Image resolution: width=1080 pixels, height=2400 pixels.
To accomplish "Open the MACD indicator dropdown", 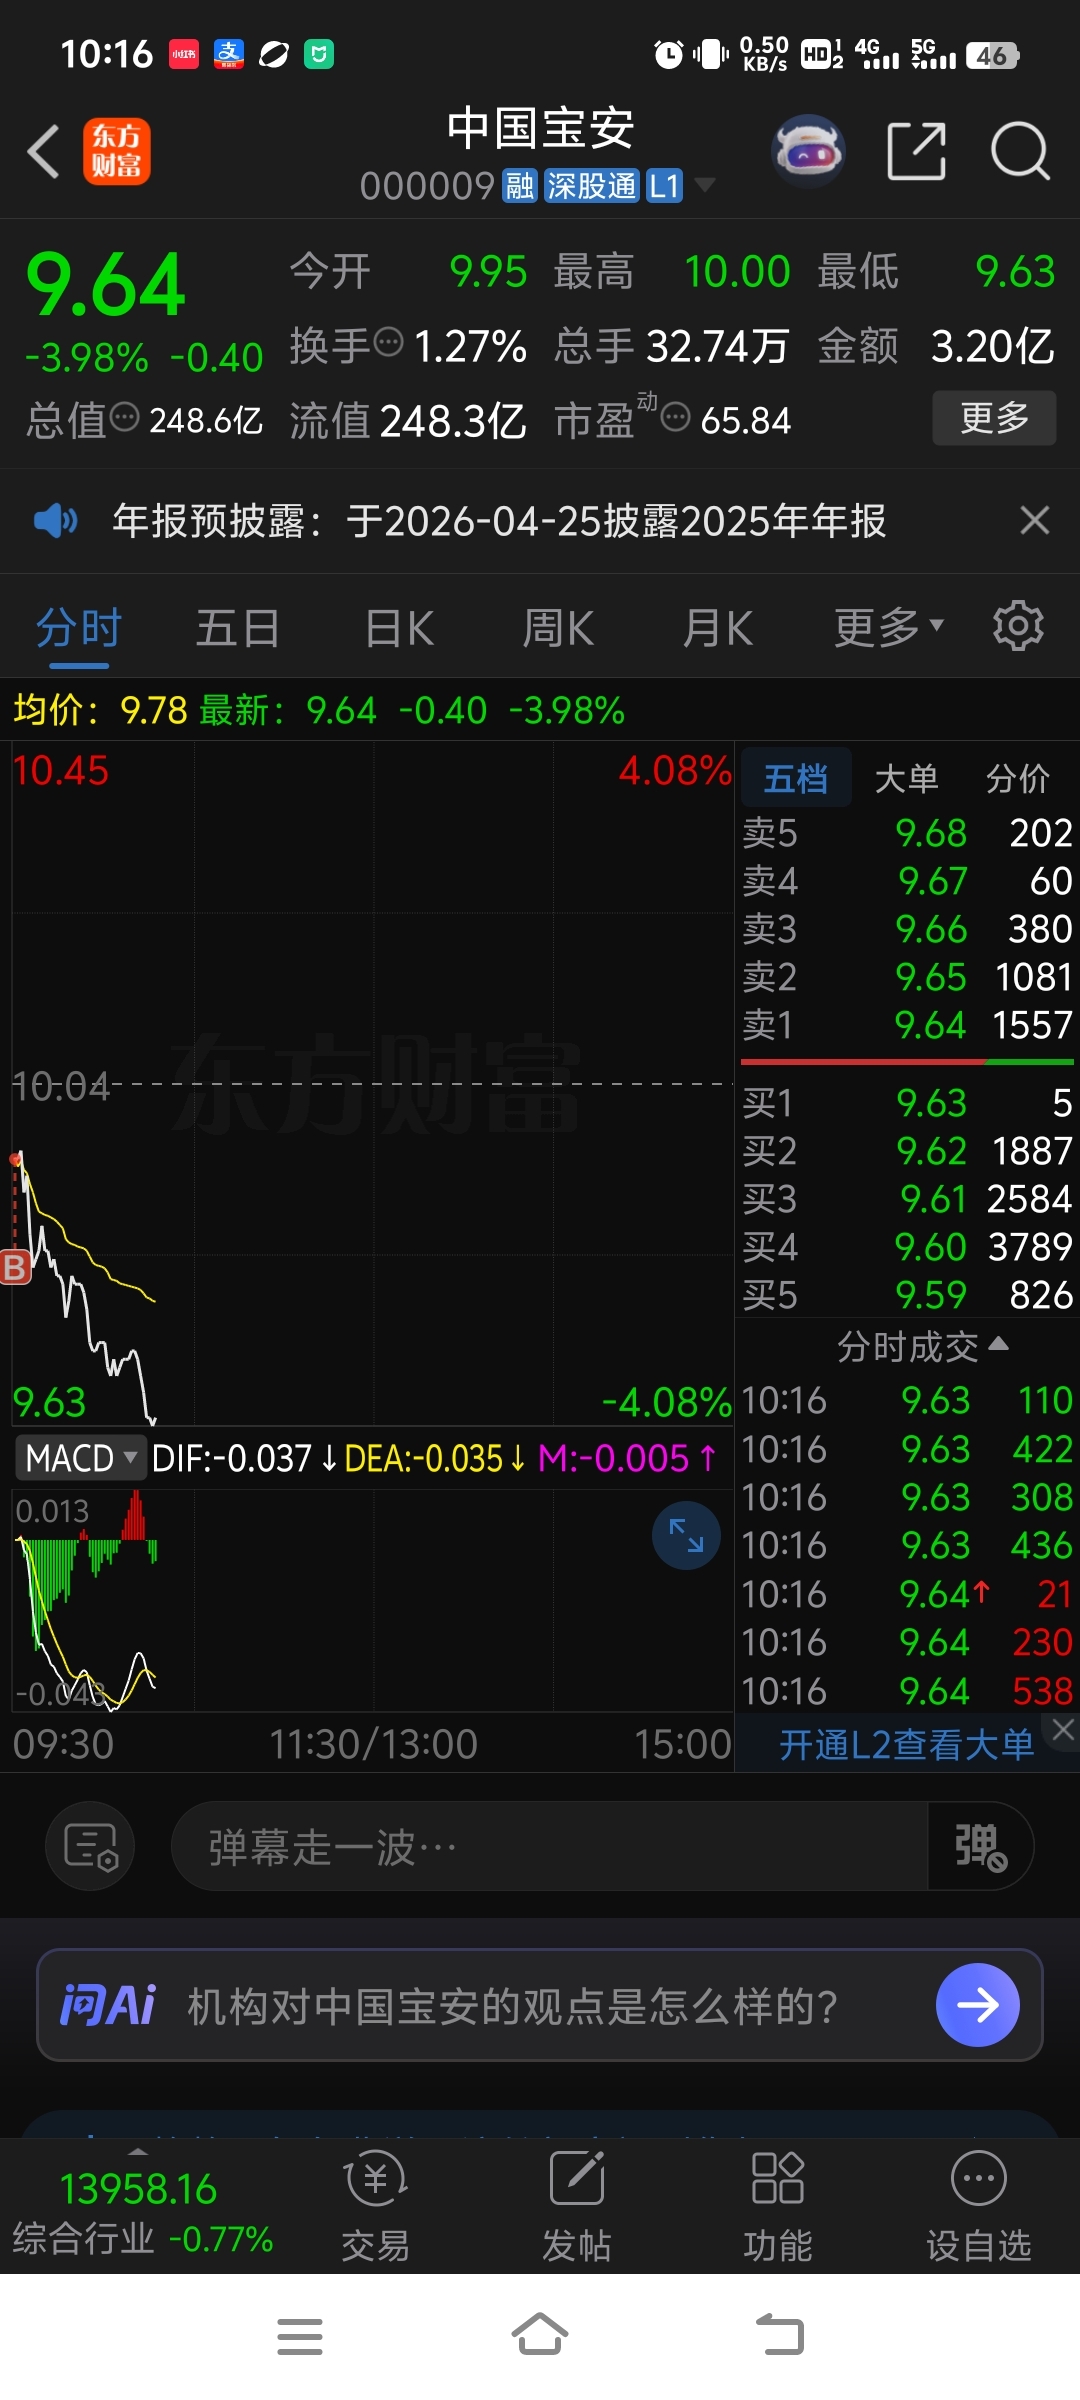I will point(80,1458).
